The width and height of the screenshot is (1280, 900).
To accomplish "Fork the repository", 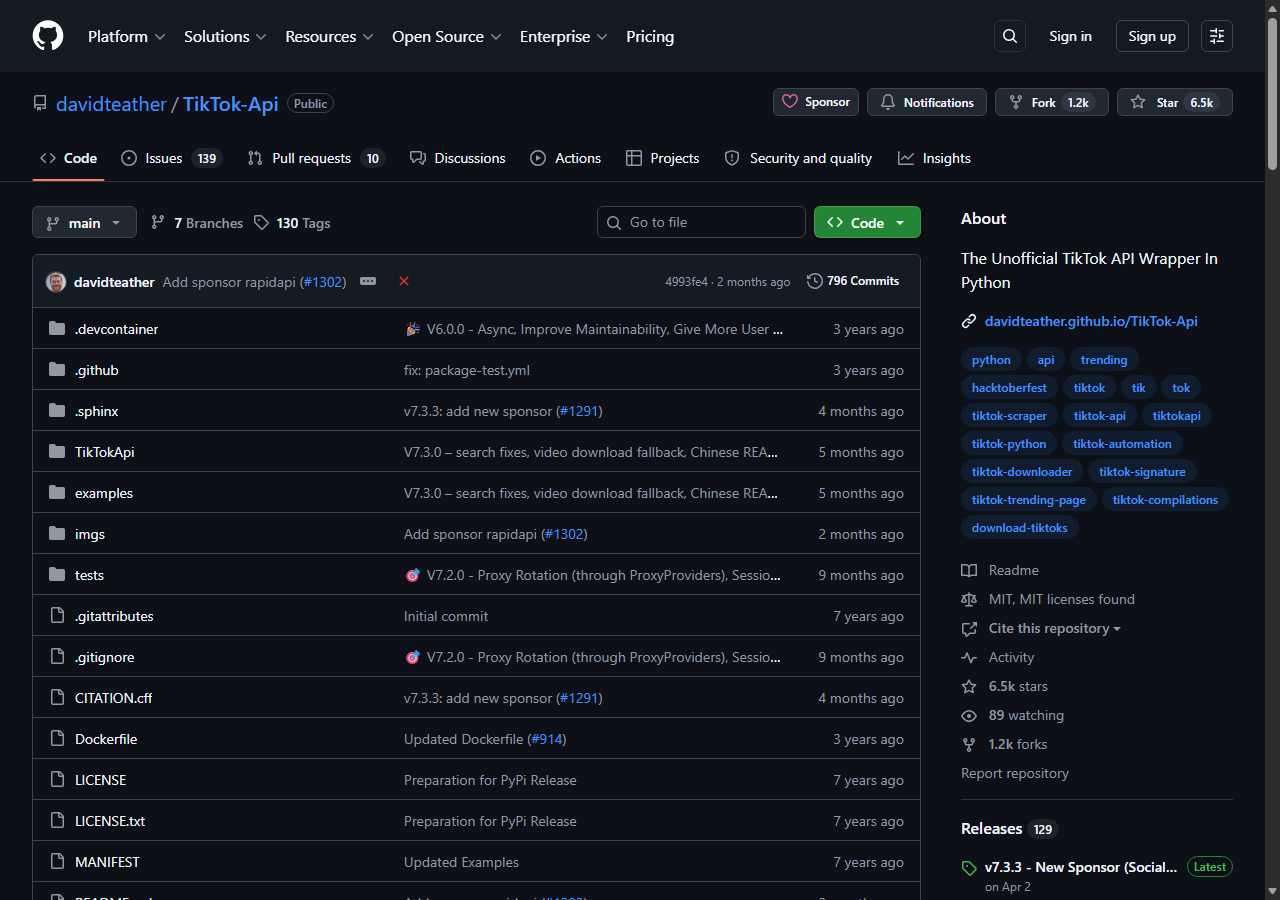I will (x=1051, y=102).
